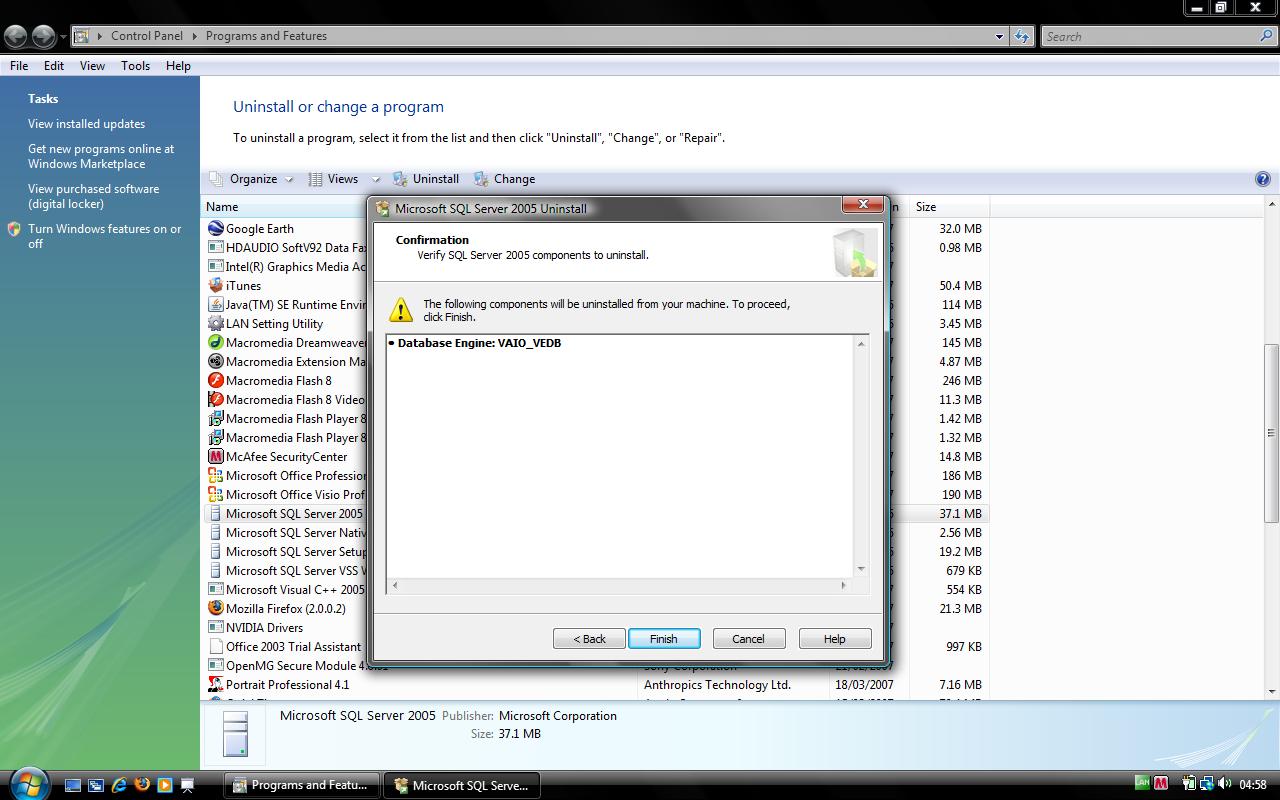Click the Back button in uninstall dialog
This screenshot has height=800, width=1280.
pos(589,639)
